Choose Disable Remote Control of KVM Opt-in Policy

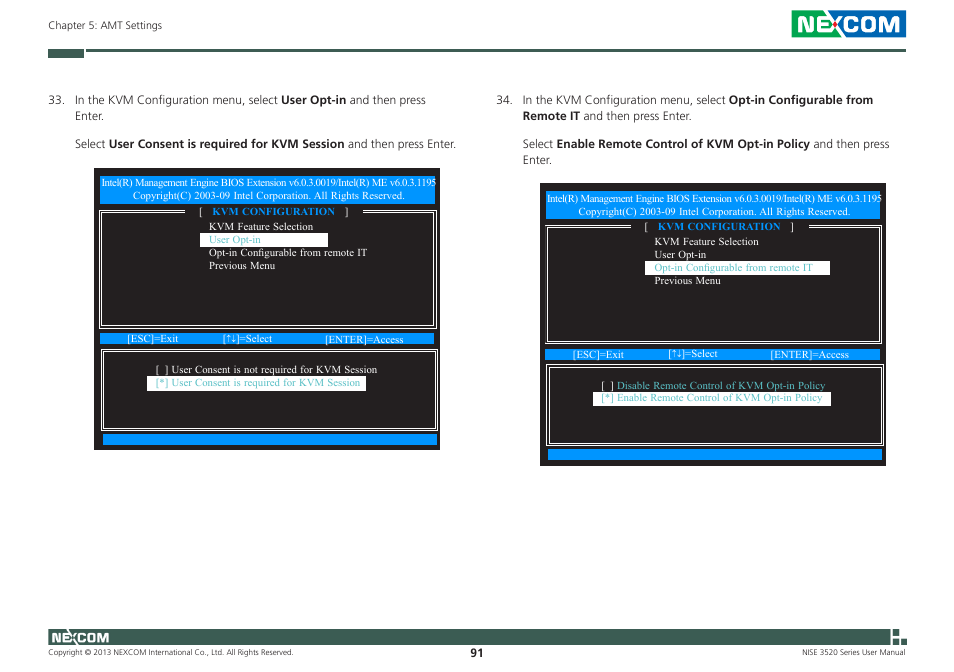point(712,386)
